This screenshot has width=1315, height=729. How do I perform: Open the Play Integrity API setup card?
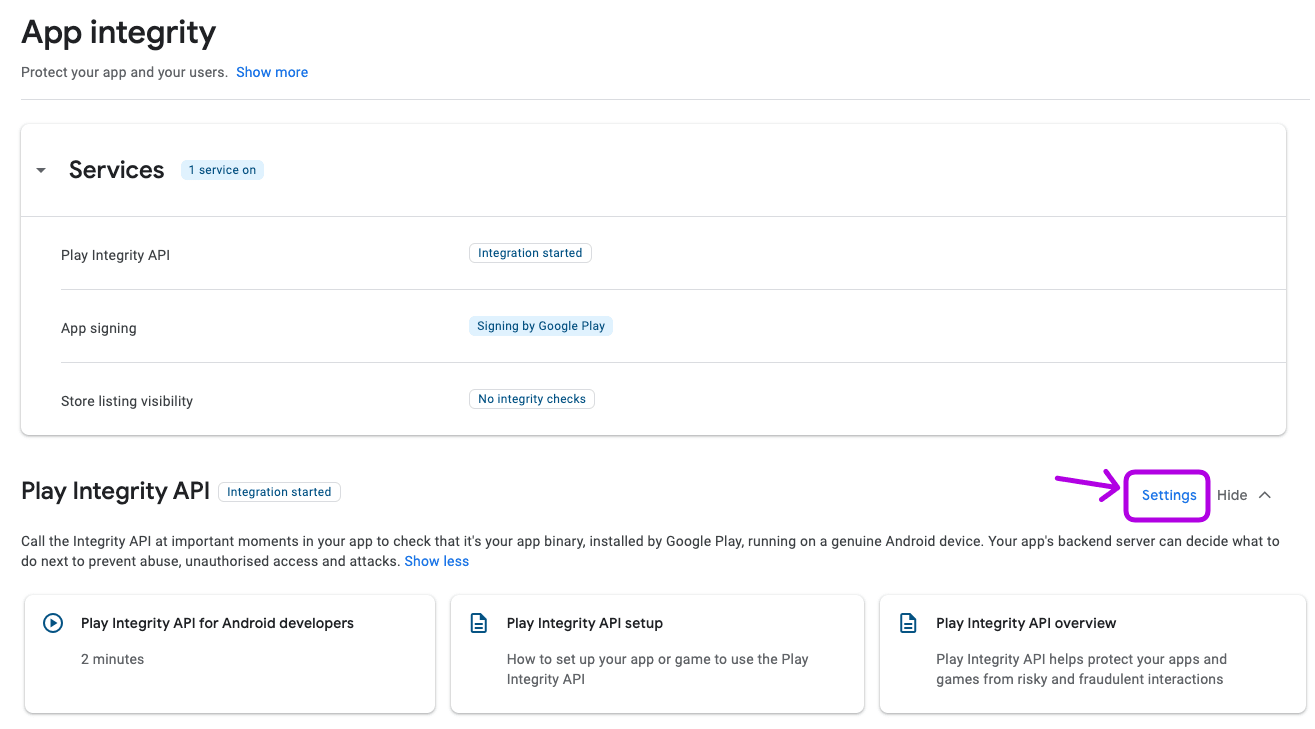tap(657, 653)
